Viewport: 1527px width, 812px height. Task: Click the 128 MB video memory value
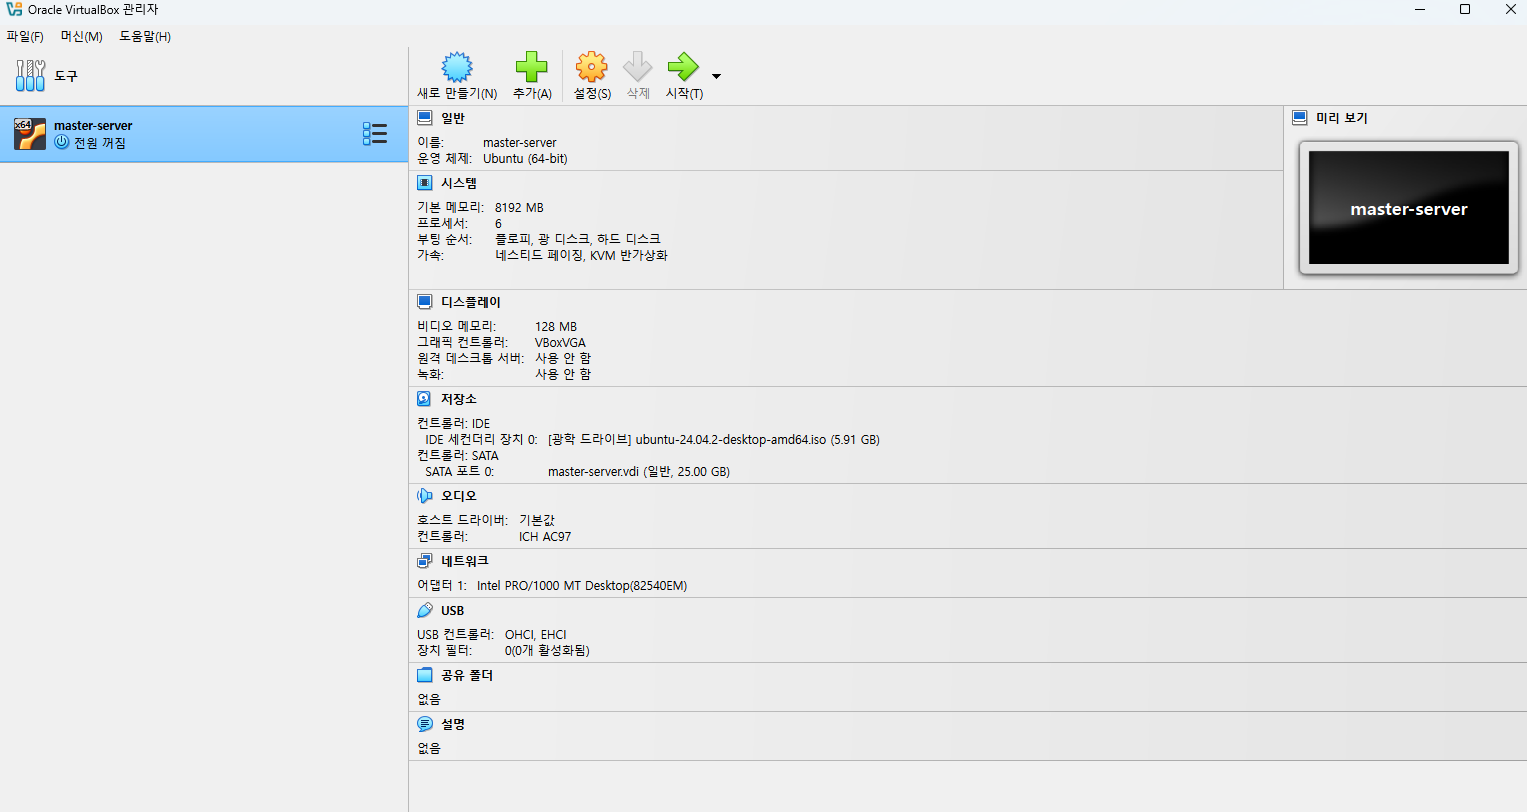point(556,327)
